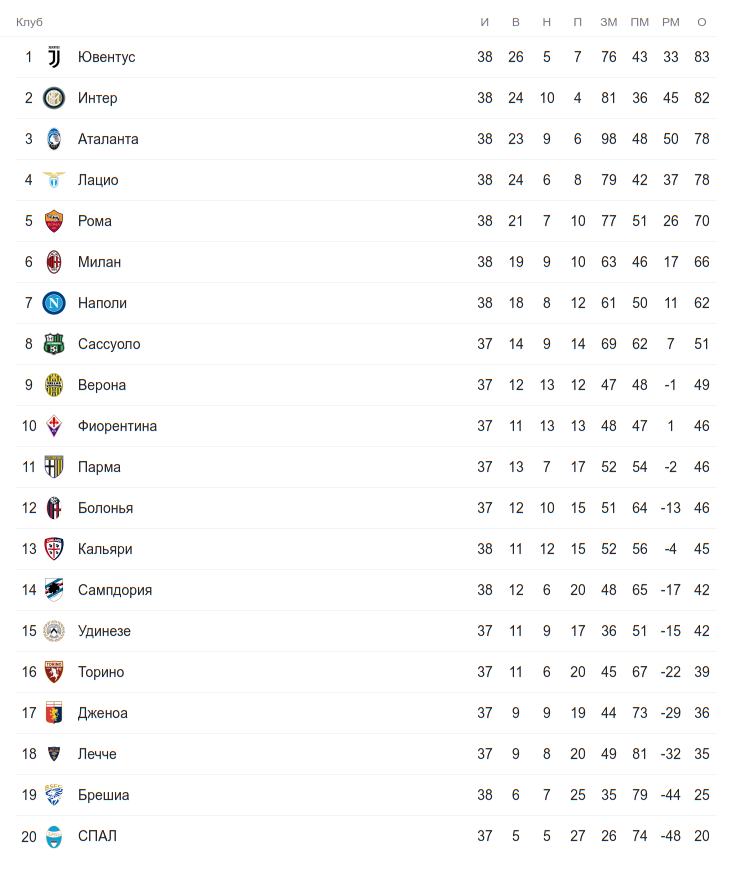Select the Atalanta crest icon

(x=54, y=139)
